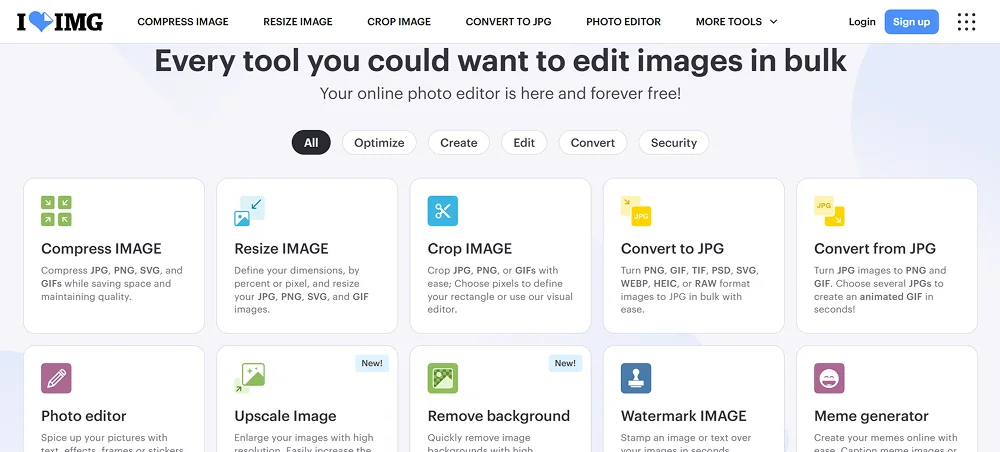Click the Crop IMAGE scissors icon
Image resolution: width=1000 pixels, height=452 pixels.
point(442,211)
